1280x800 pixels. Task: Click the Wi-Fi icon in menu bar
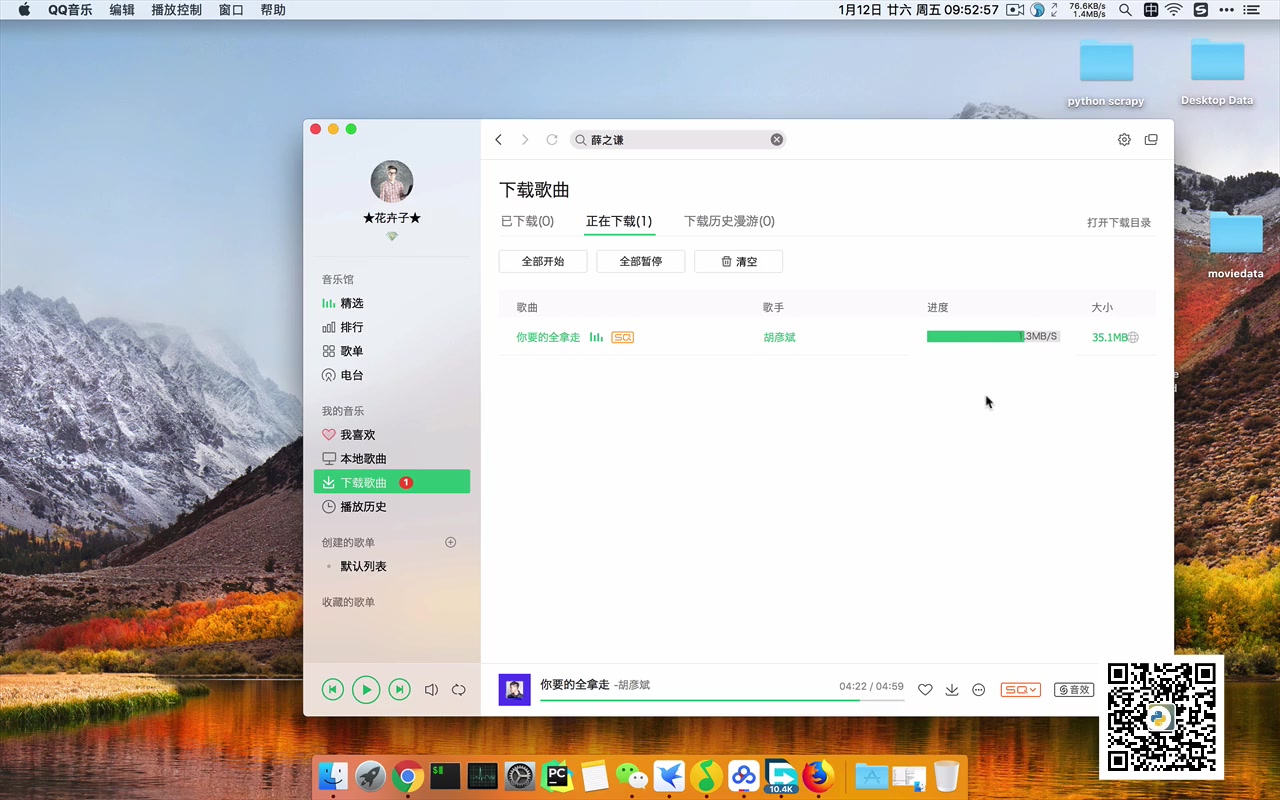tap(1174, 10)
